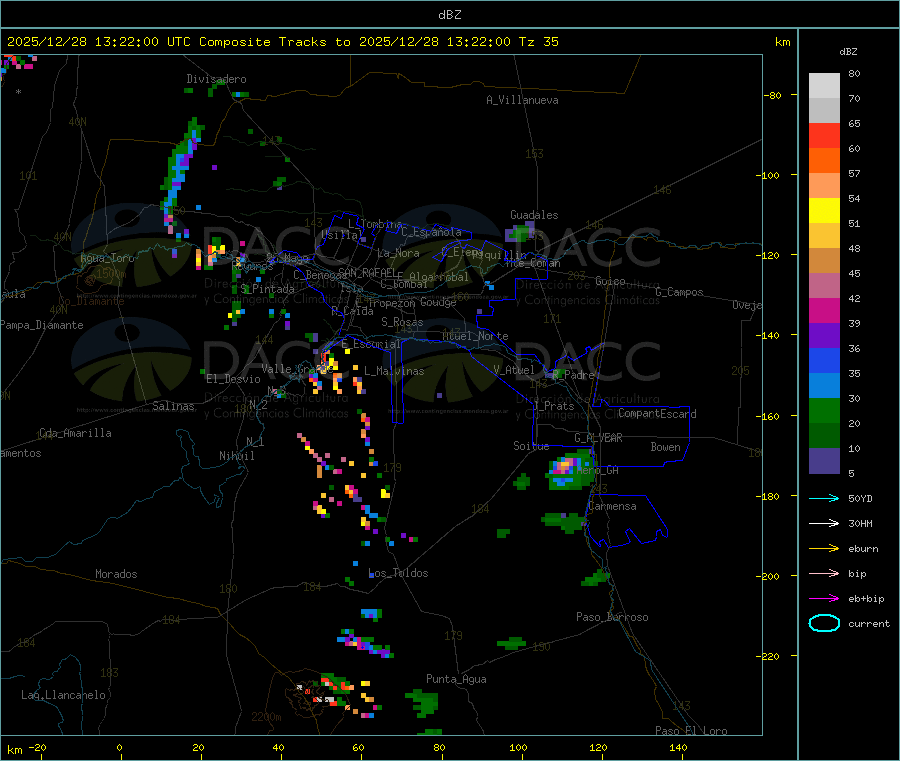This screenshot has width=900, height=761.
Task: Click the blue 35–36 dBZ swatch
Action: point(824,360)
